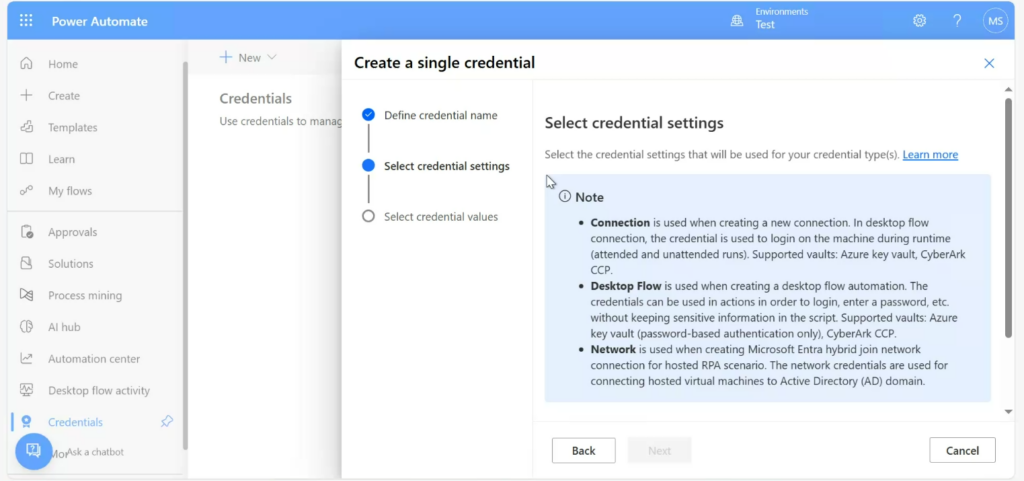Click the Approvals icon
Viewport: 1024px width, 481px height.
(26, 232)
